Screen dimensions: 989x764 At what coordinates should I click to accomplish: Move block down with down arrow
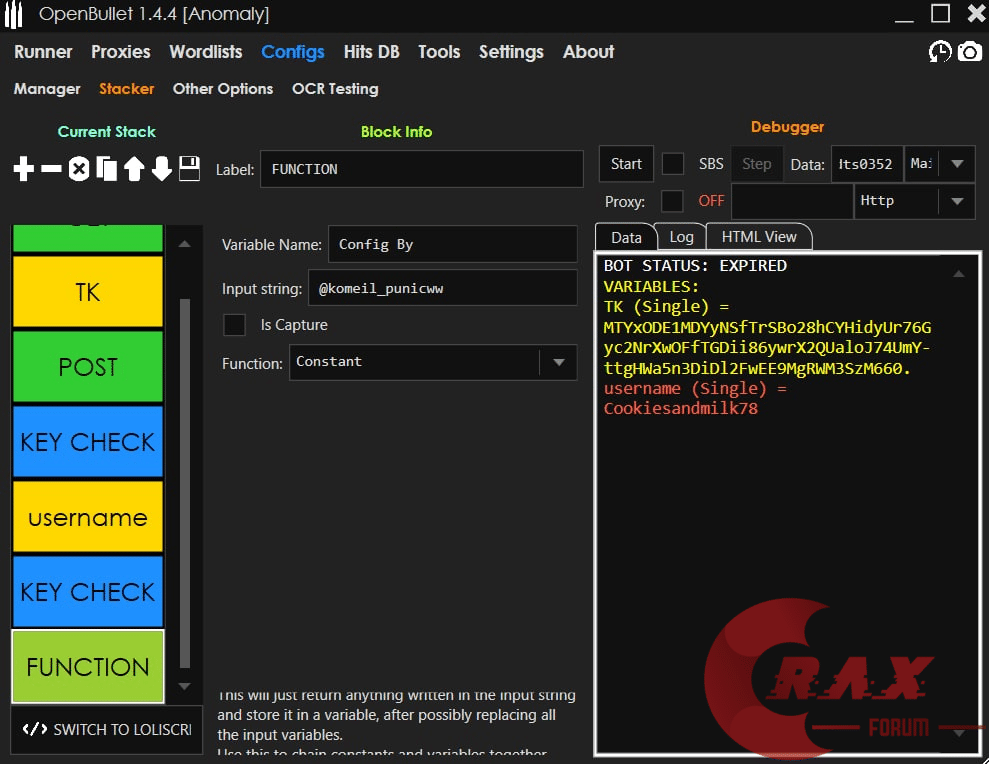(162, 170)
